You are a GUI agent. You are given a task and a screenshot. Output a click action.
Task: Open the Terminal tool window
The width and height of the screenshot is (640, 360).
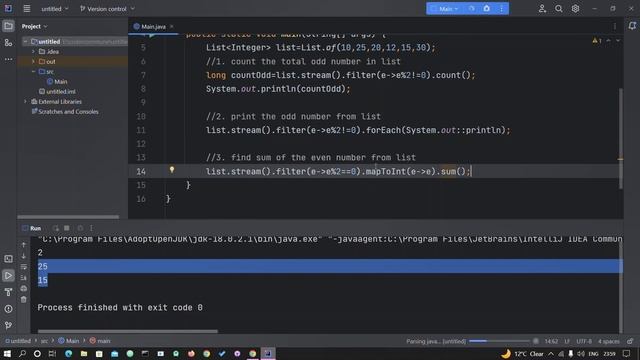(x=8, y=259)
